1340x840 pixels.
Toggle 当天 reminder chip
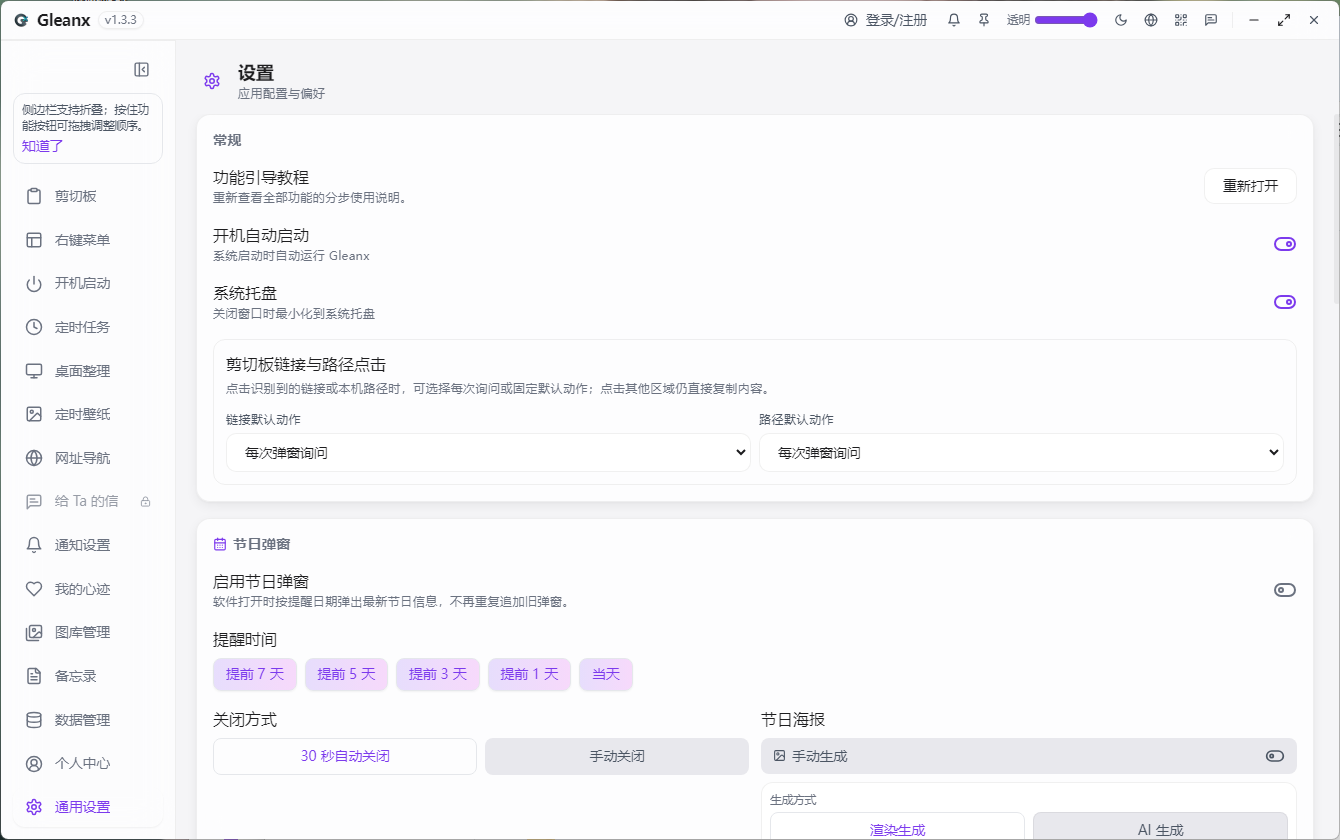pyautogui.click(x=606, y=674)
